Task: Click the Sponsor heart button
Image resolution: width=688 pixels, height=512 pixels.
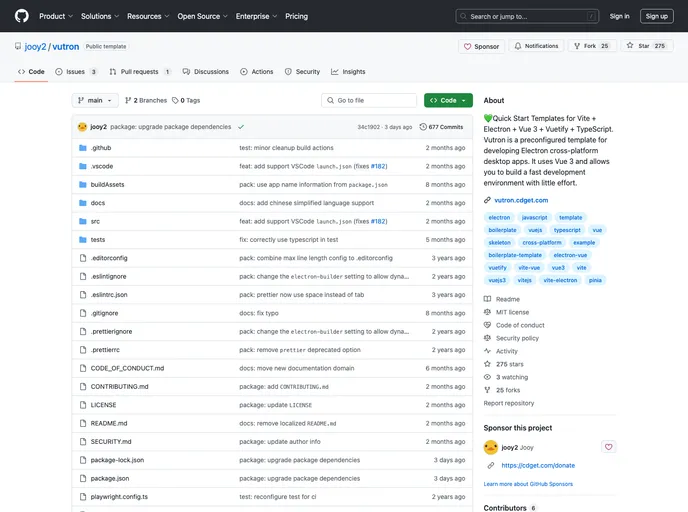Action: pyautogui.click(x=481, y=46)
